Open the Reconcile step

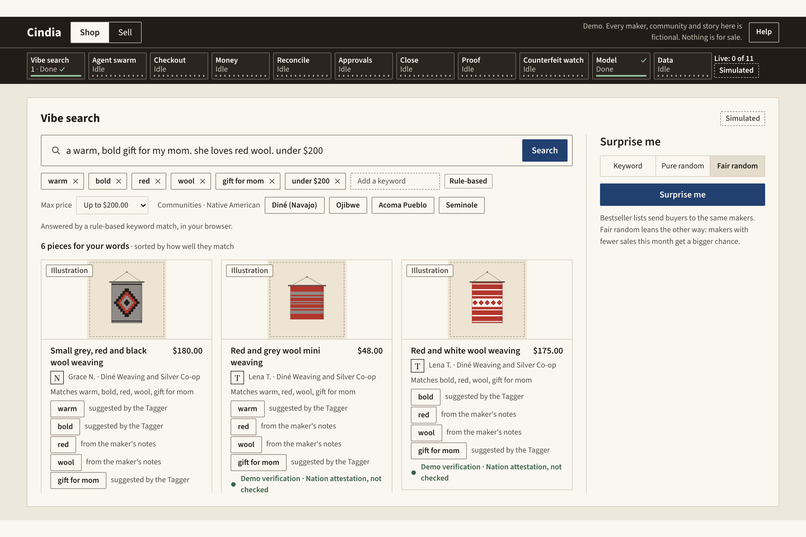coord(302,65)
